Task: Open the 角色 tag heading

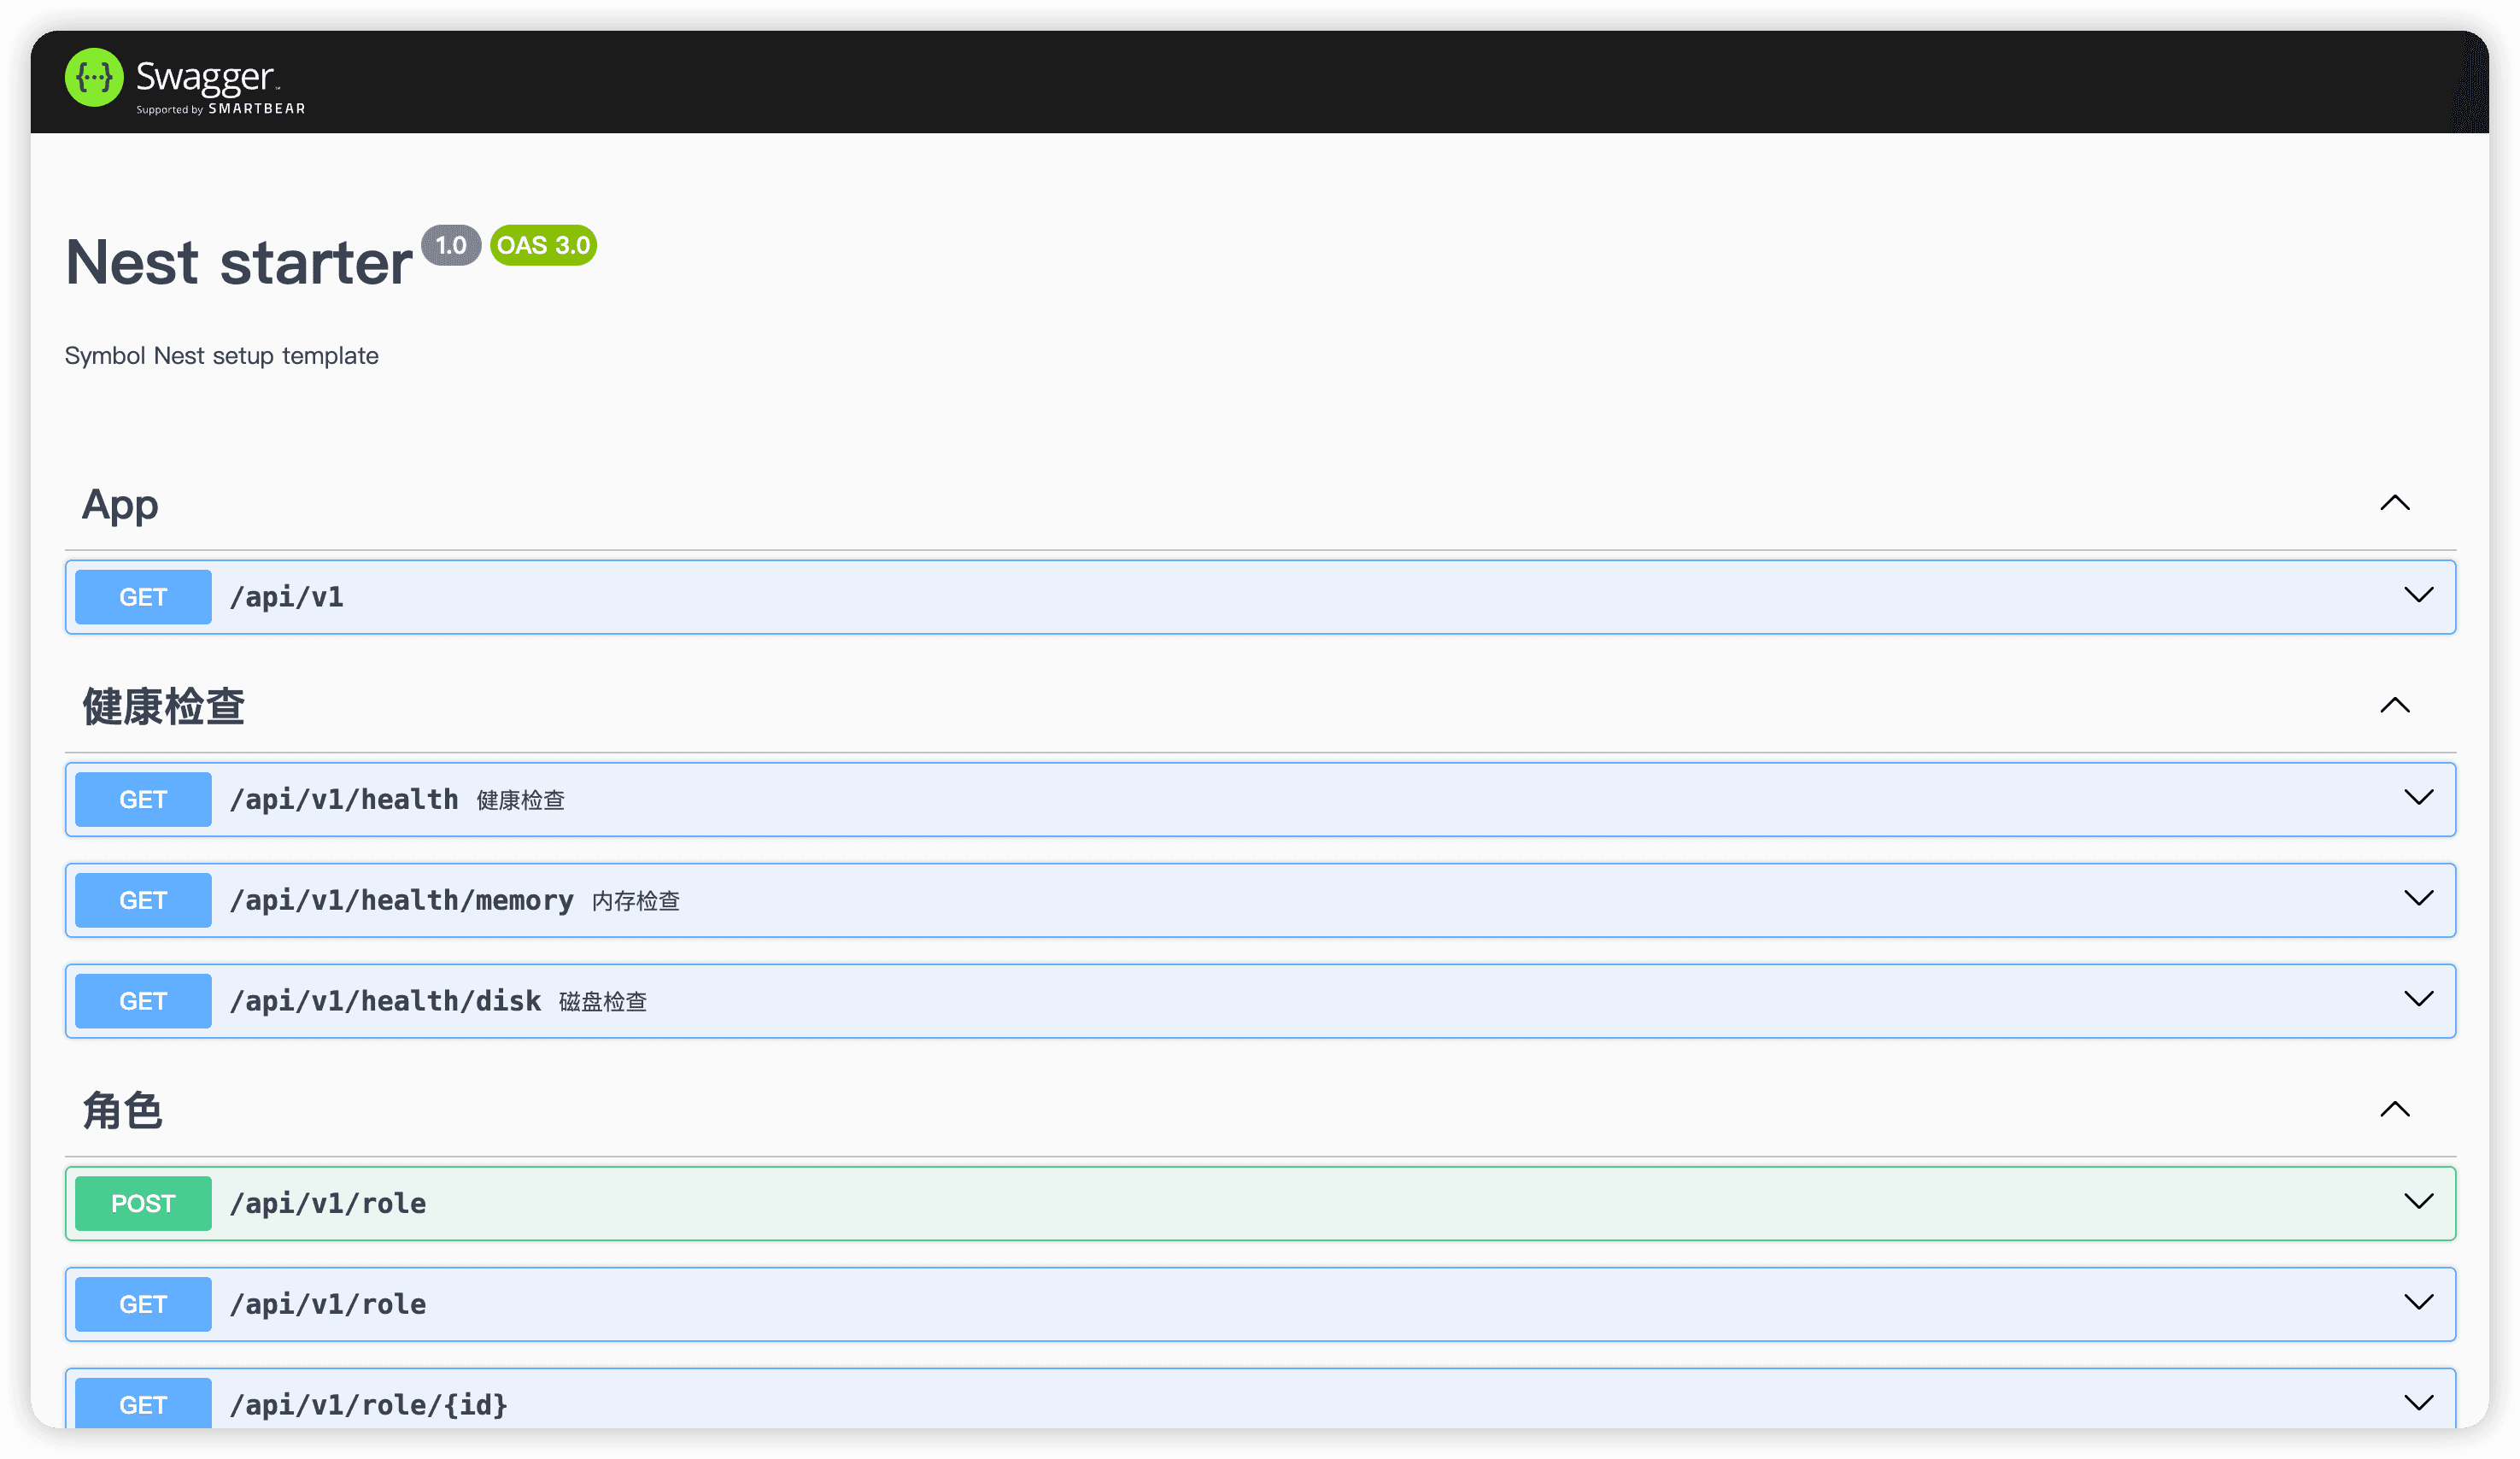Action: 122,1111
